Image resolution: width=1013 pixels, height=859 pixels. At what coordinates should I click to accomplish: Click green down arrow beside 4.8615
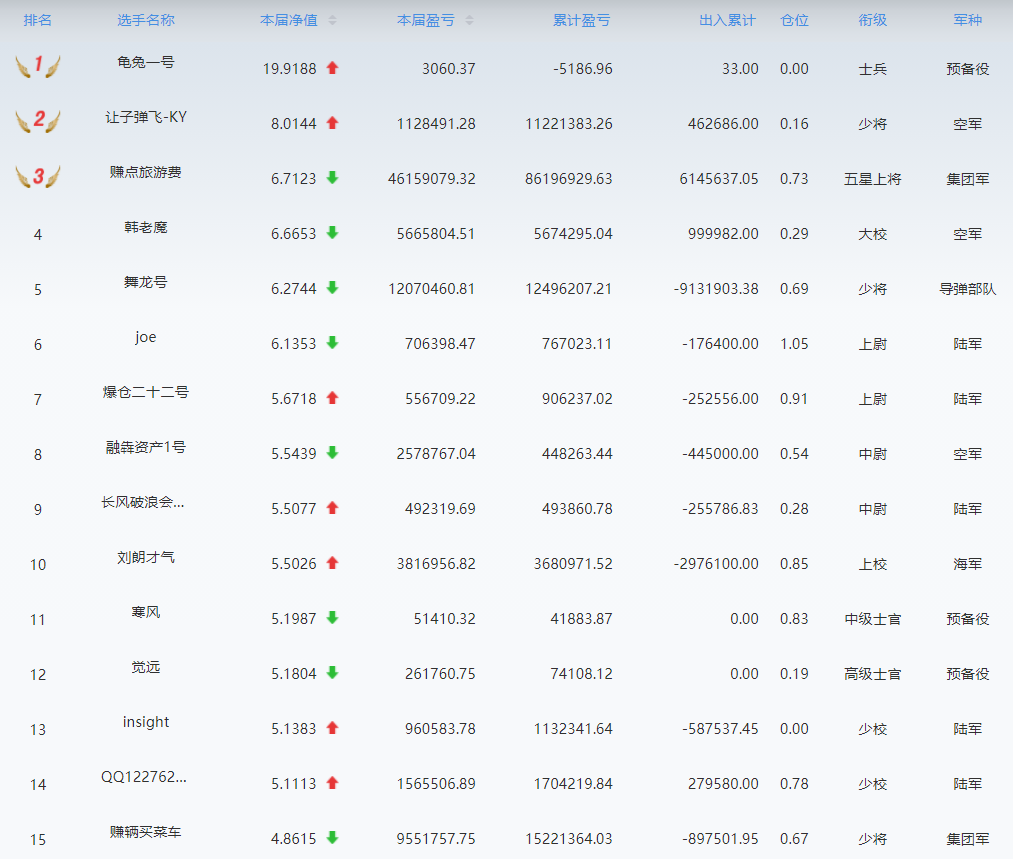333,838
